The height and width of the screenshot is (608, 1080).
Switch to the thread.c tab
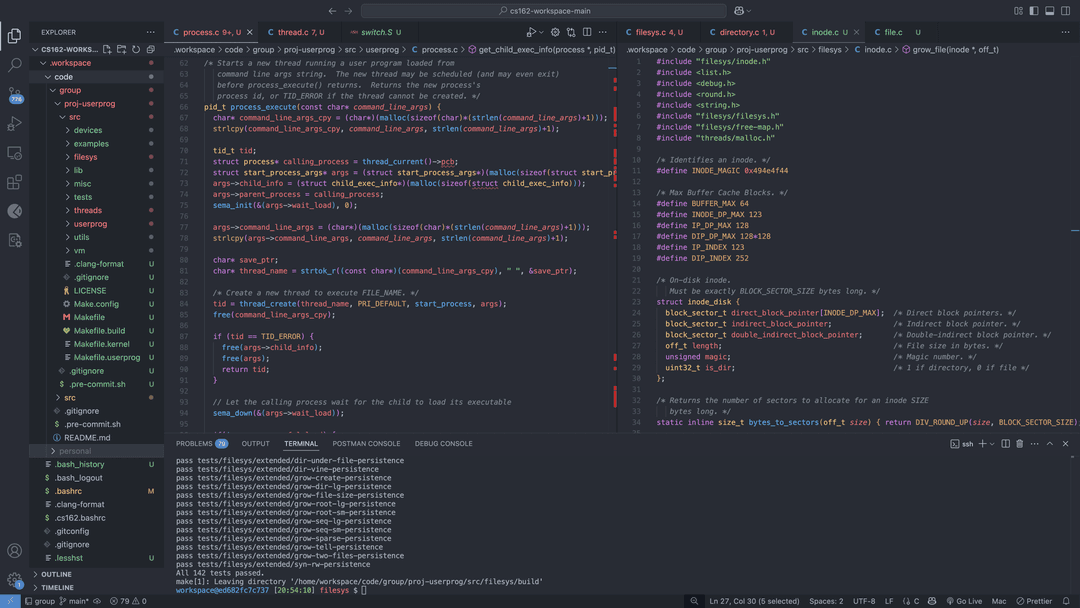[x=293, y=32]
